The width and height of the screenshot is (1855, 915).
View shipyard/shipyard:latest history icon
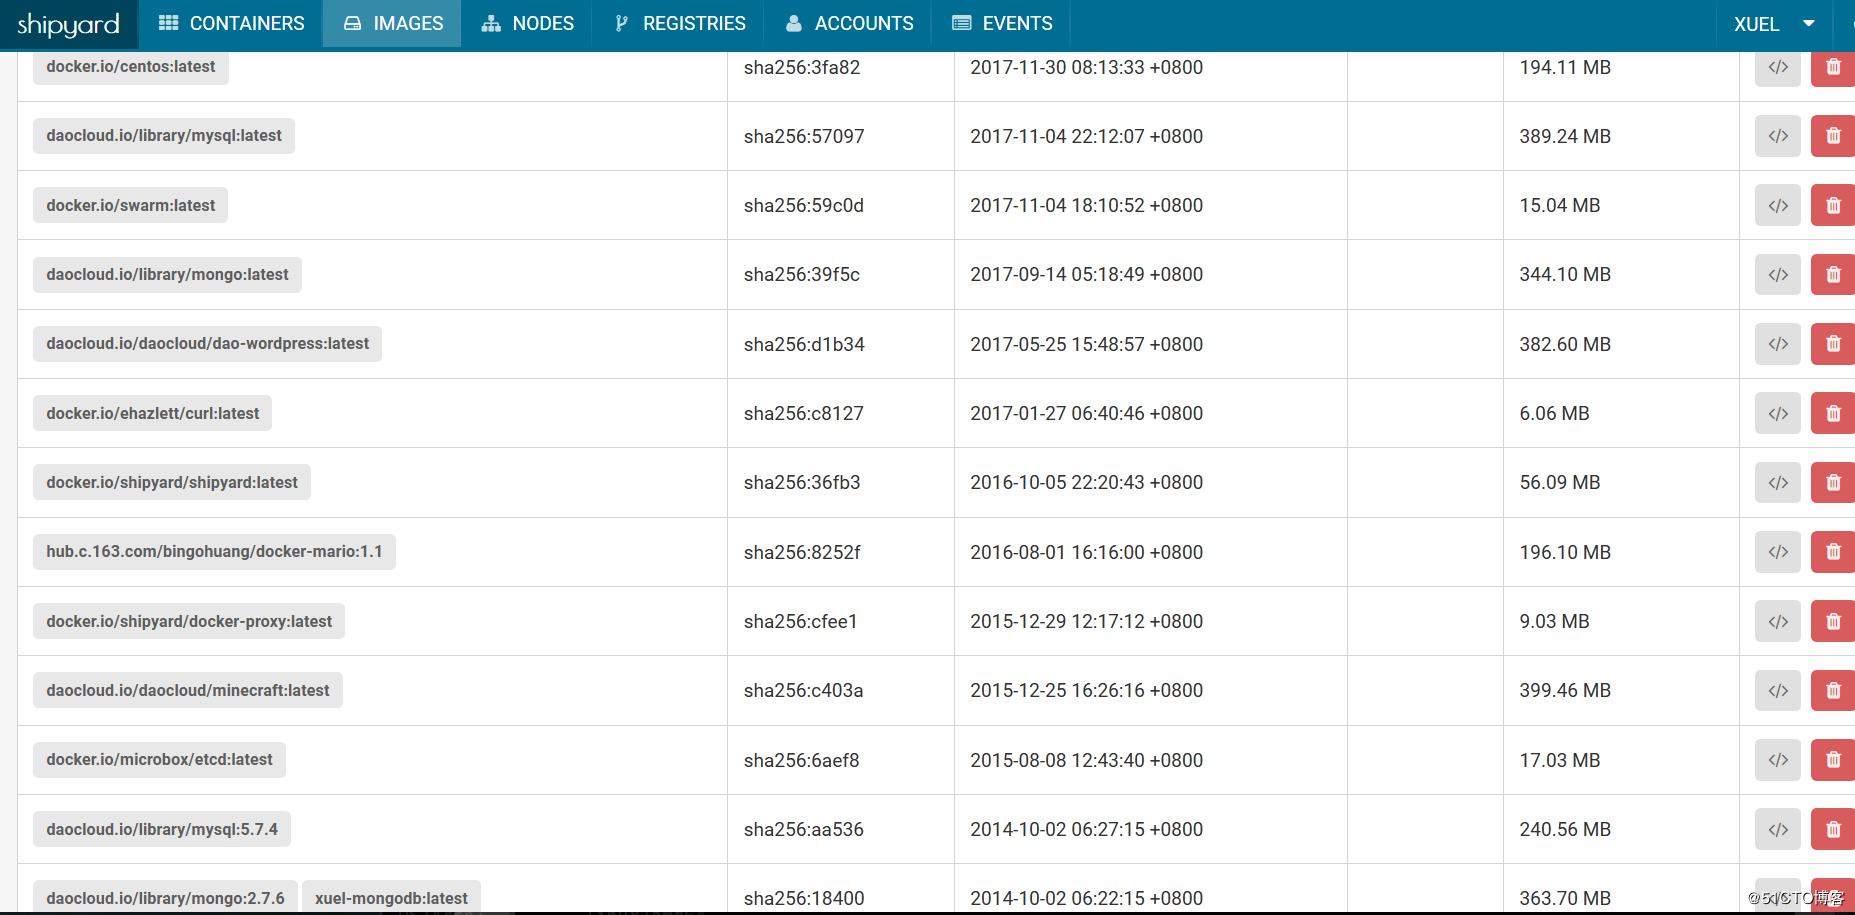tap(1778, 482)
